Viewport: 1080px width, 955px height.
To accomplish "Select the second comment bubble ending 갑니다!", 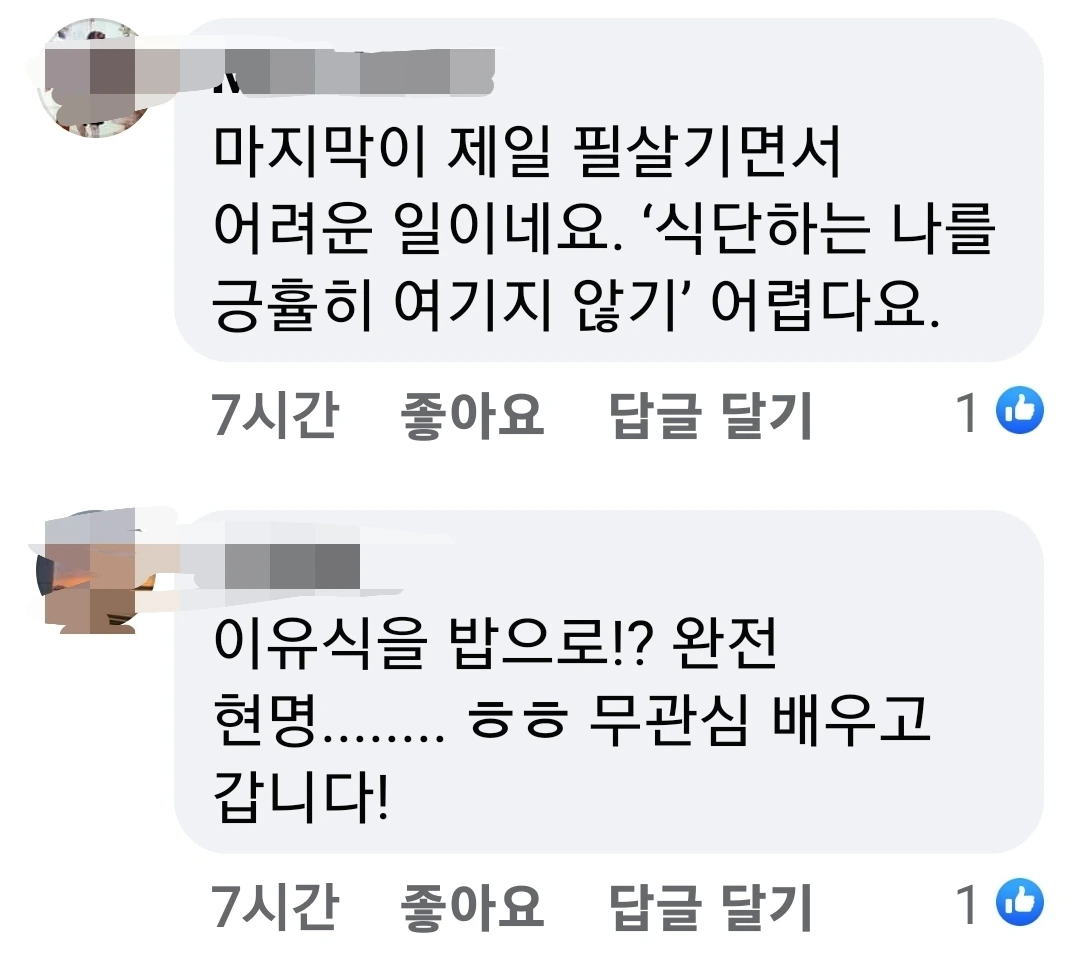I will click(x=609, y=682).
